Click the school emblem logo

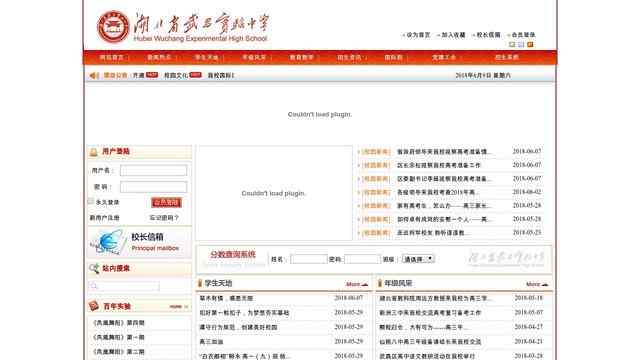pyautogui.click(x=113, y=27)
